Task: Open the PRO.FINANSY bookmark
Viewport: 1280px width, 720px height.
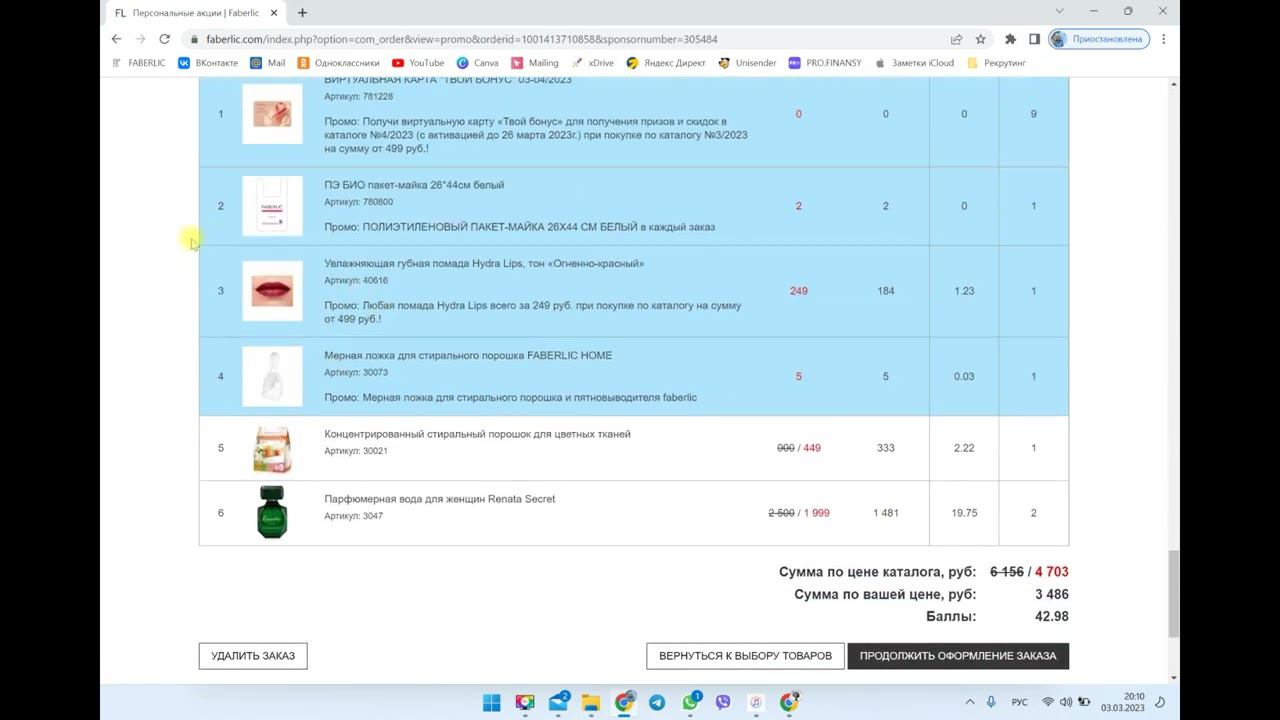Action: [825, 63]
